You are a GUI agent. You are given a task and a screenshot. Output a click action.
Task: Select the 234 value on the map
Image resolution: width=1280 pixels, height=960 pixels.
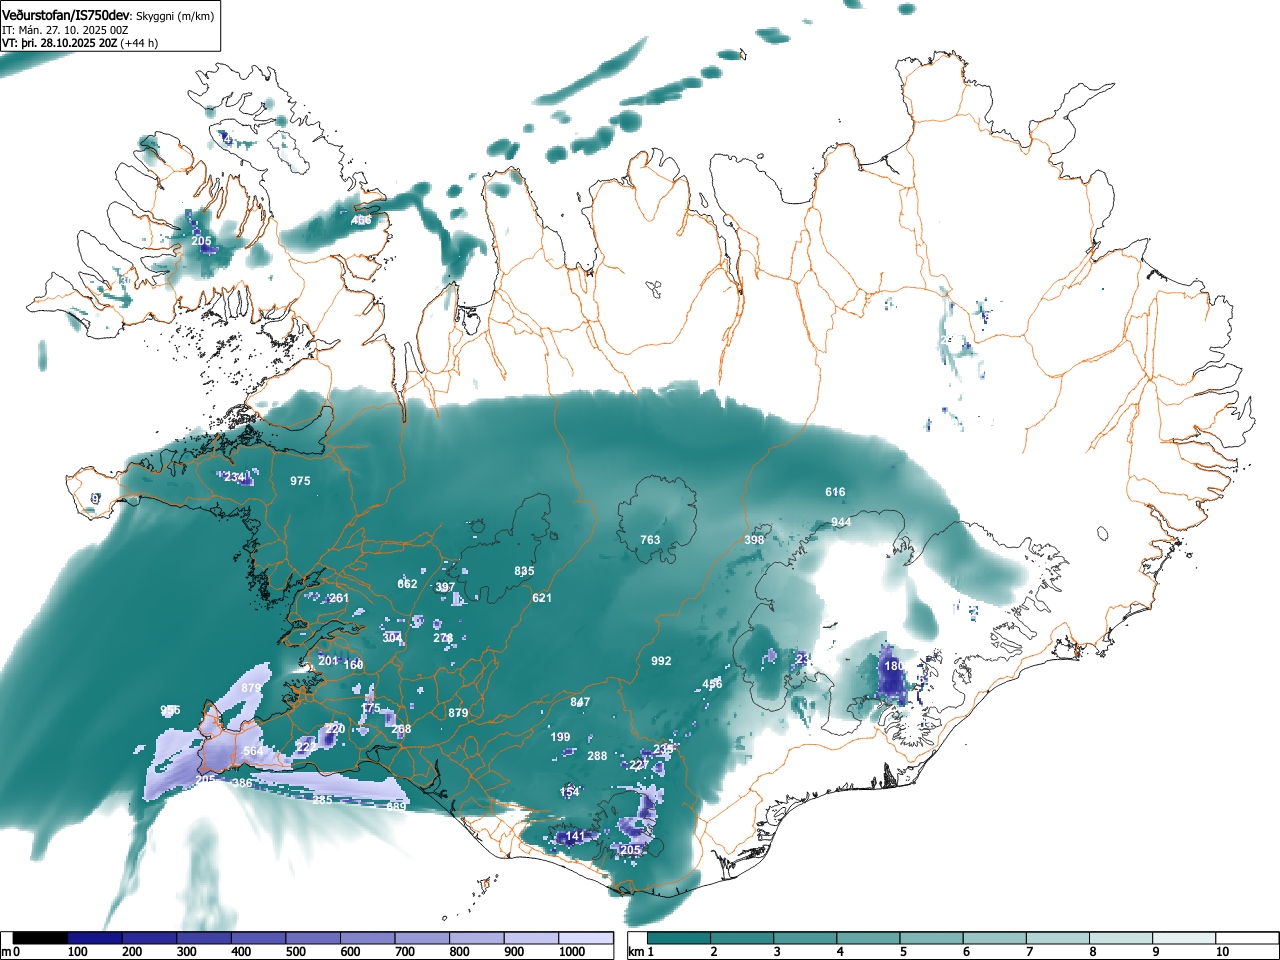[x=234, y=477]
